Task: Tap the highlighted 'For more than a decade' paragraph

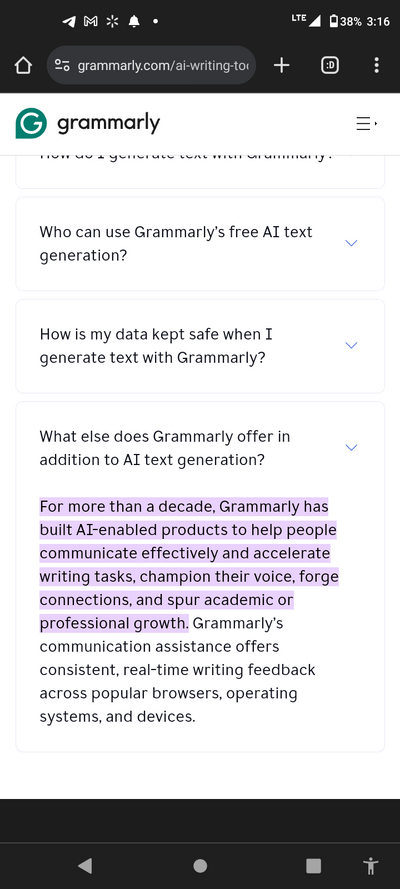Action: (189, 565)
